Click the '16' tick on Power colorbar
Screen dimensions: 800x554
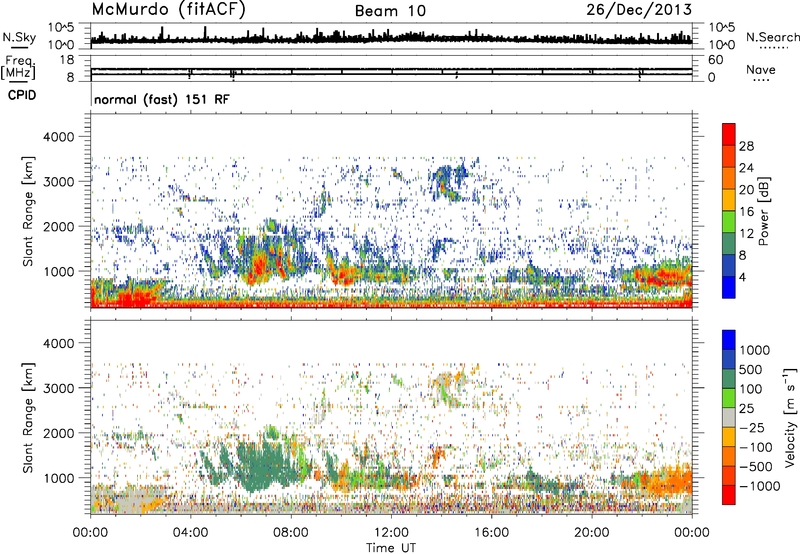point(746,212)
